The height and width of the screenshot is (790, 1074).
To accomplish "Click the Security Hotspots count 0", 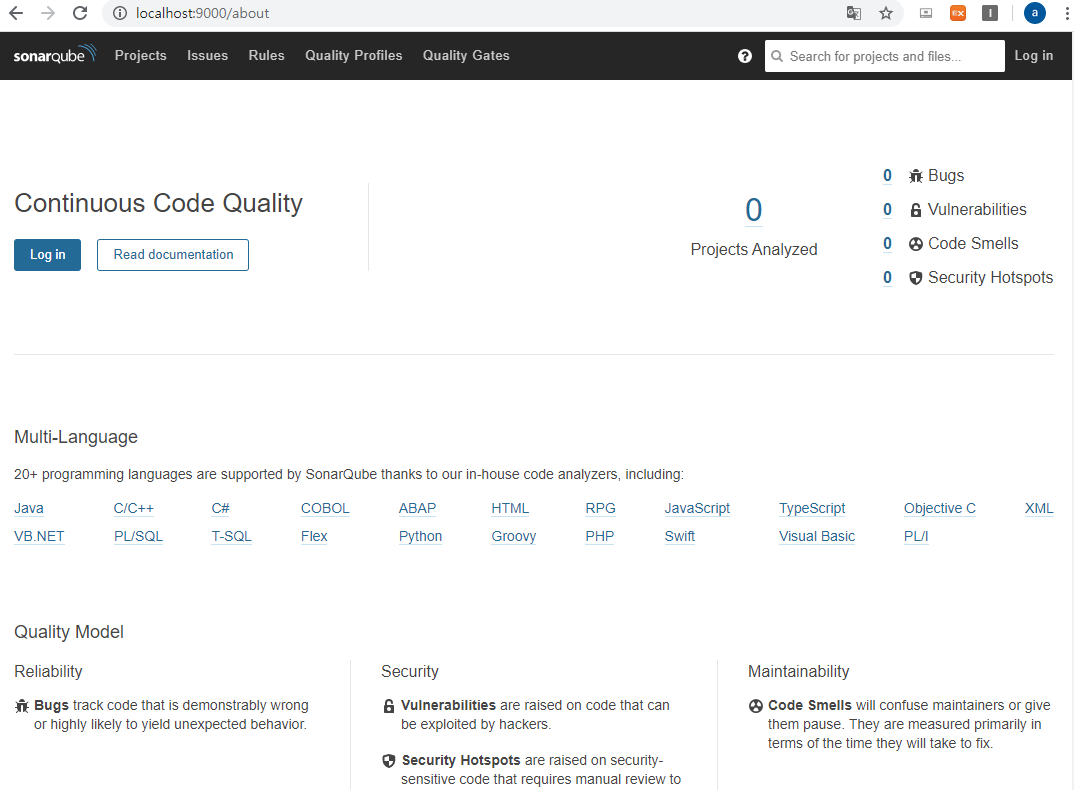I will point(887,278).
